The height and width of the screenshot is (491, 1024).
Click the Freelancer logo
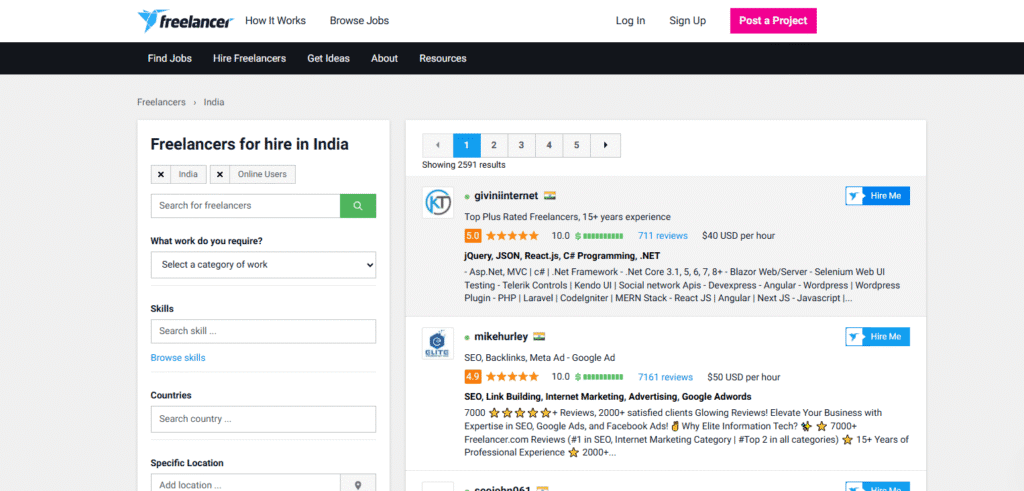184,21
